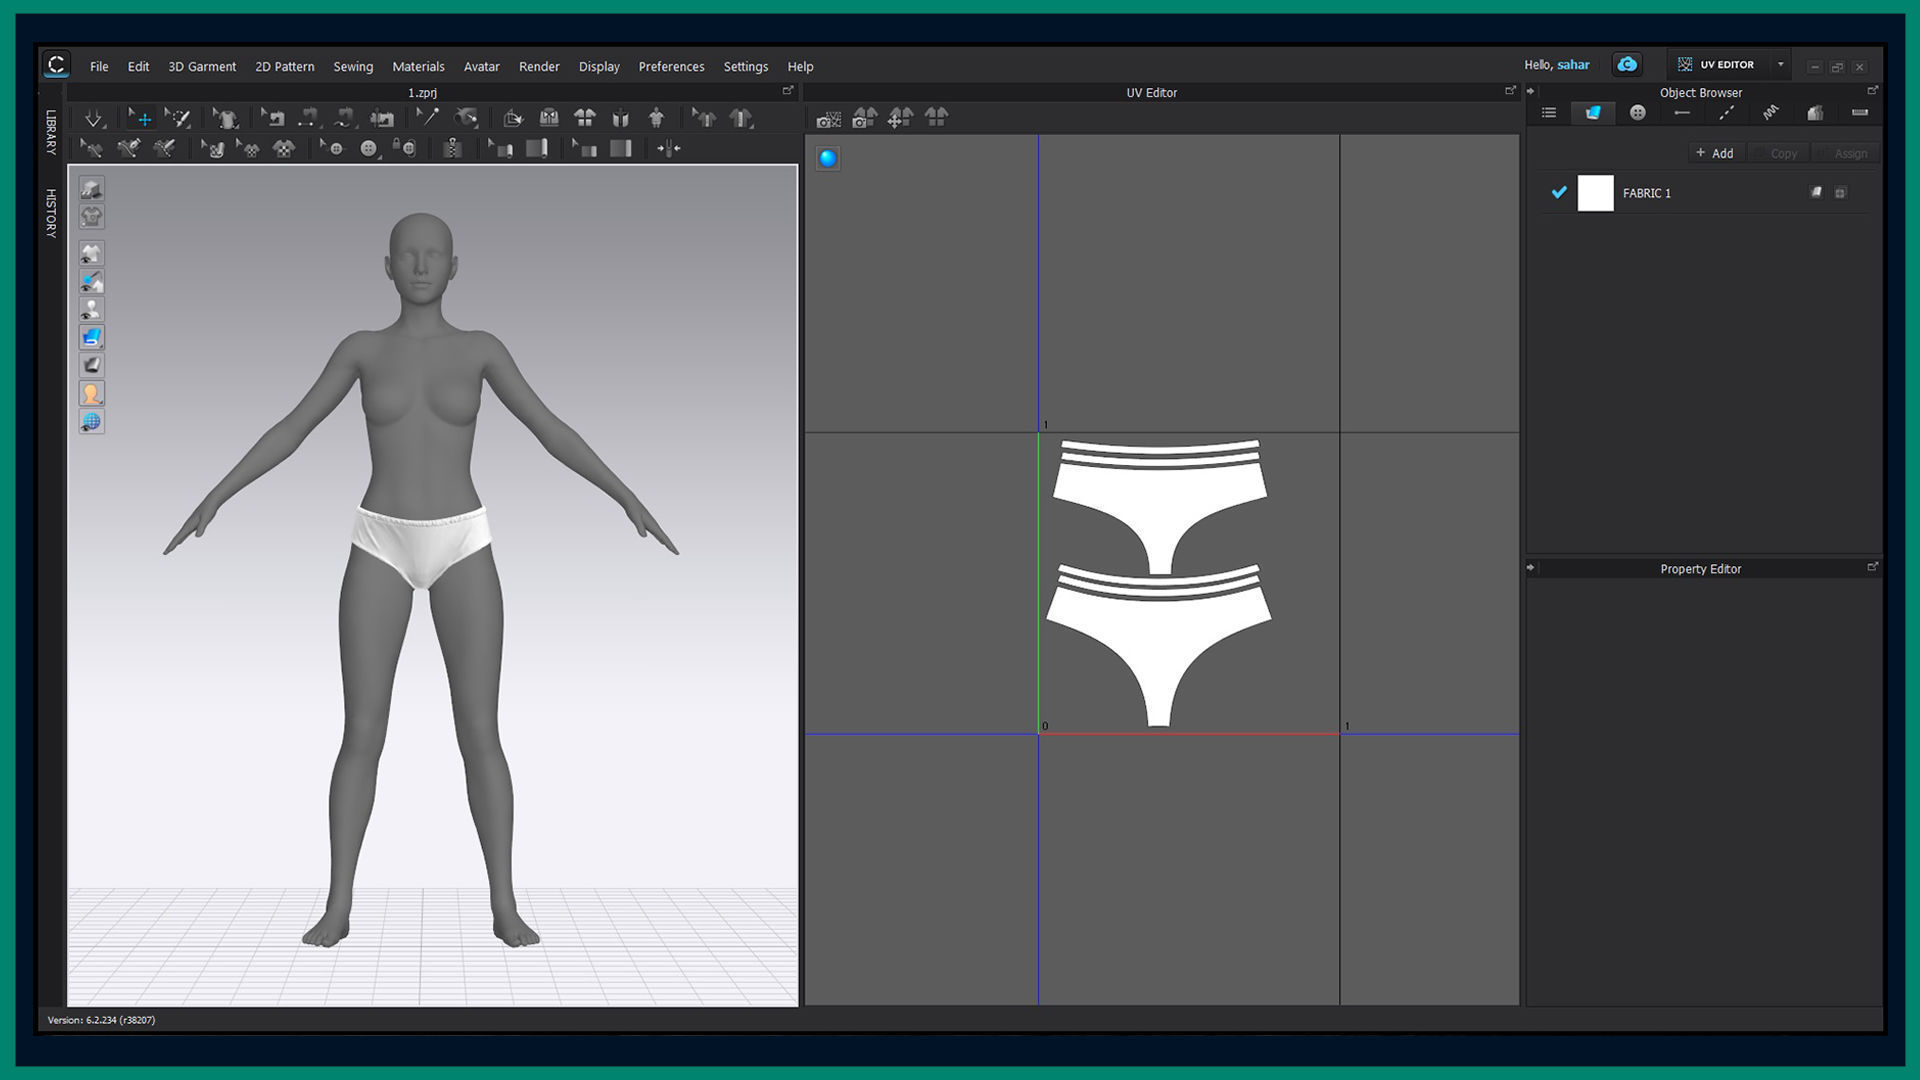Viewport: 1920px width, 1080px height.
Task: Click the sahar username link
Action: pyautogui.click(x=1573, y=65)
